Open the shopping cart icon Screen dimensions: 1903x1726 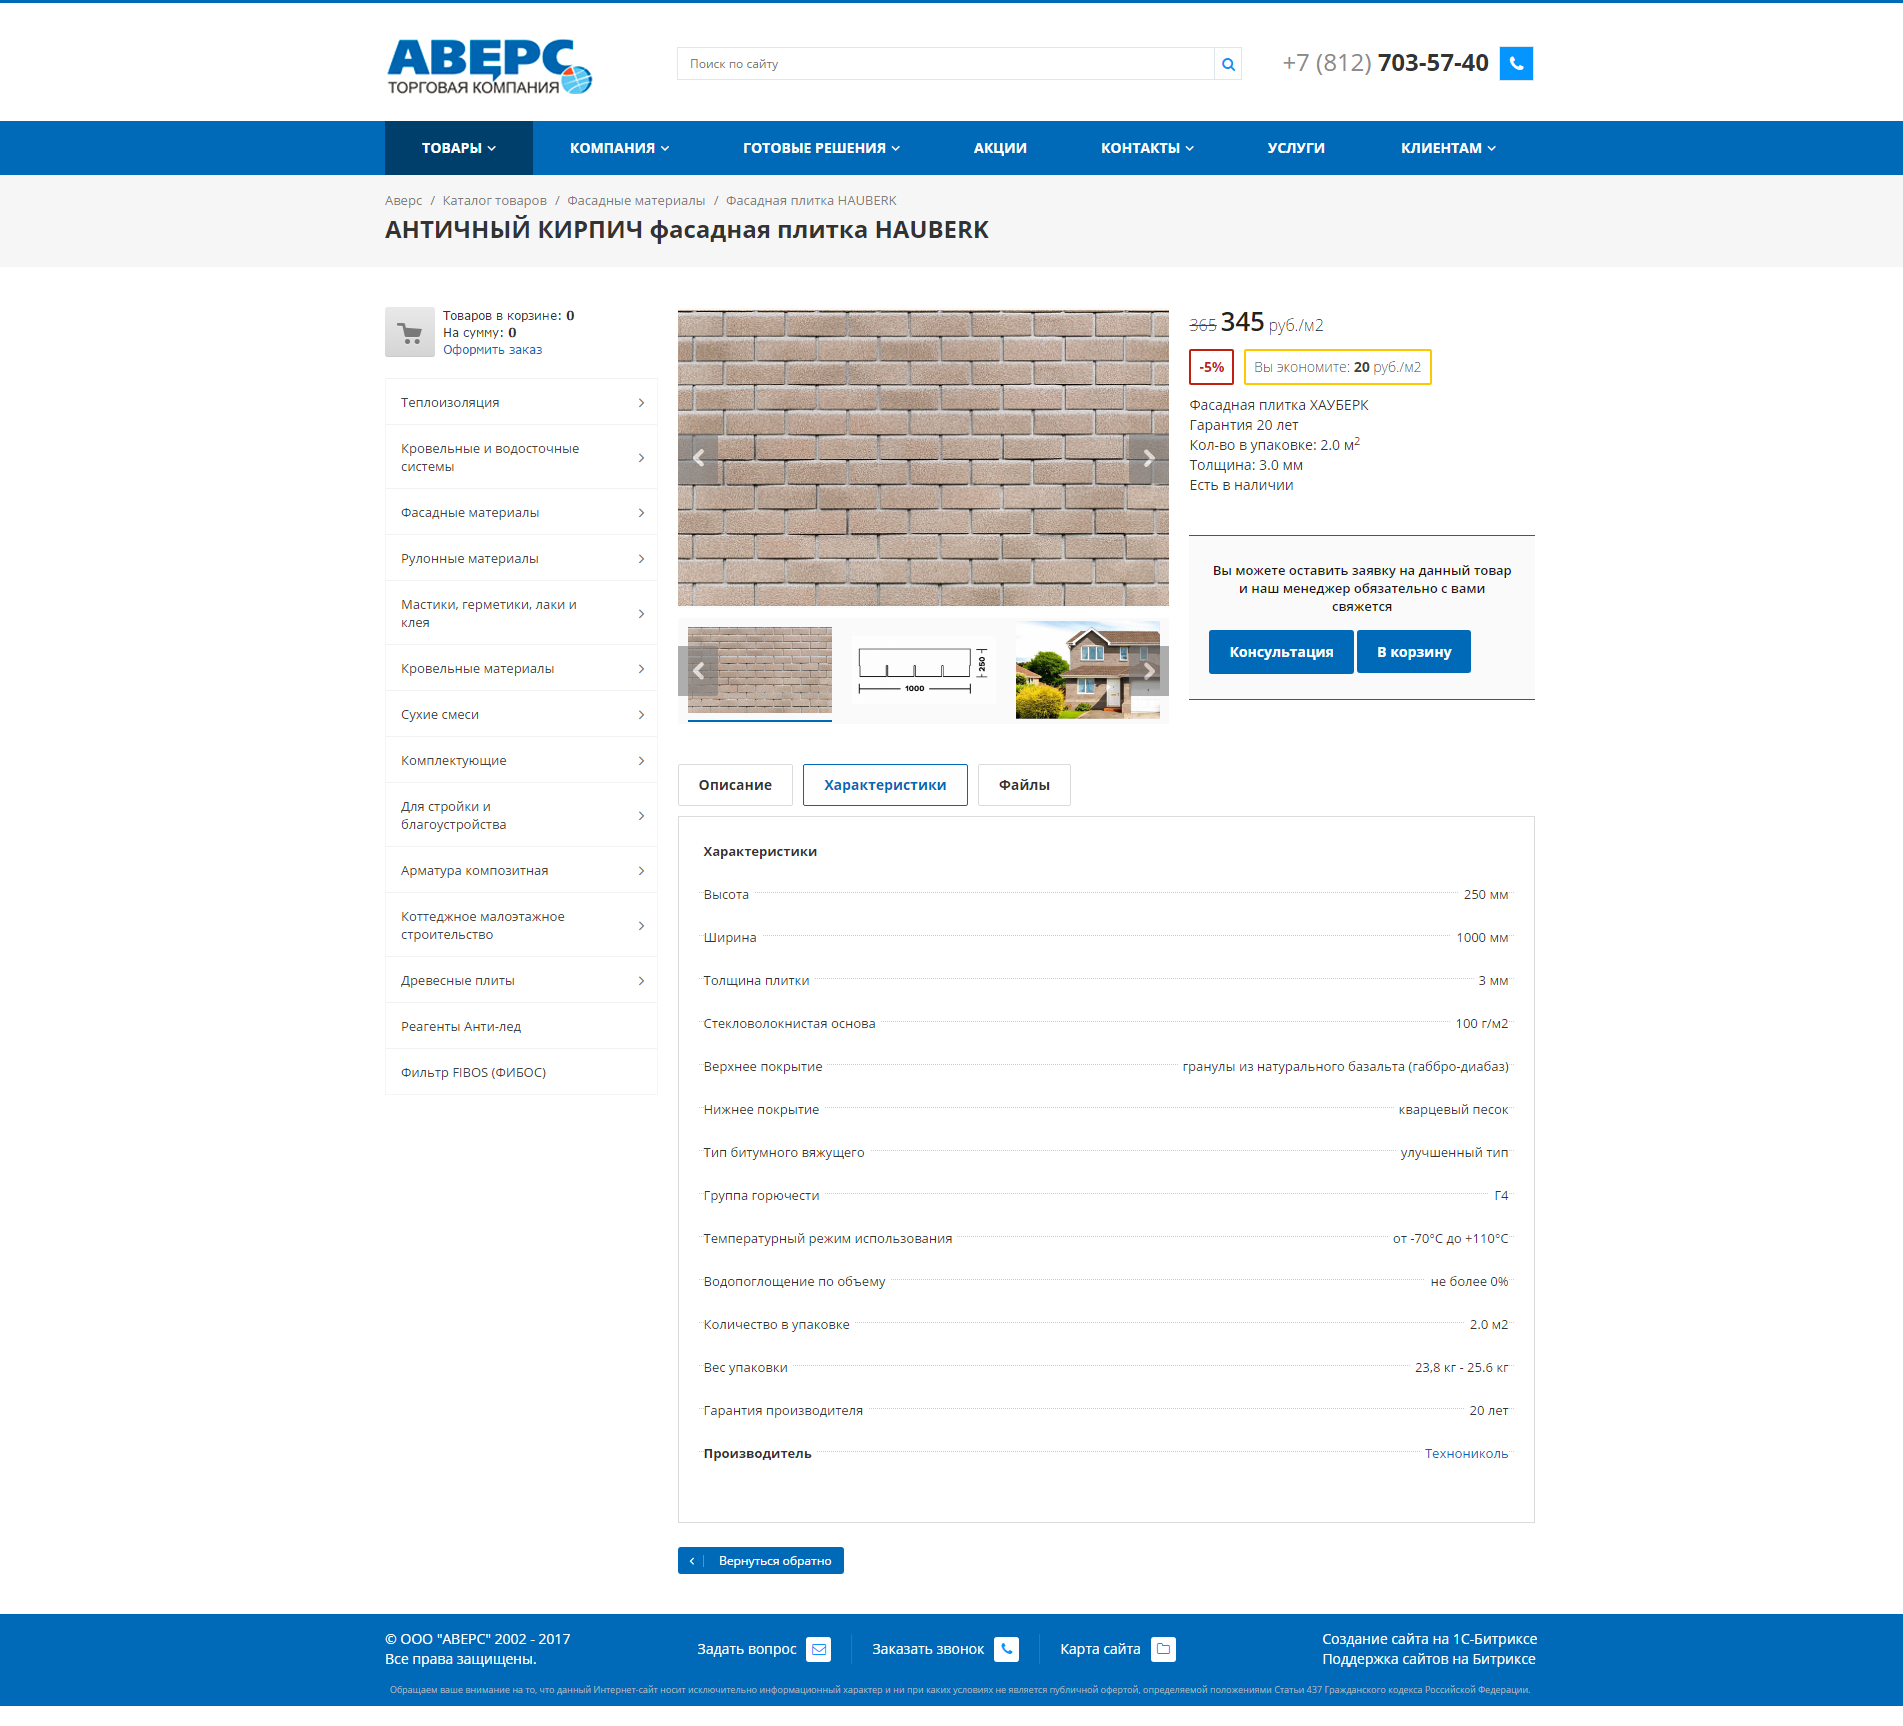pyautogui.click(x=410, y=332)
